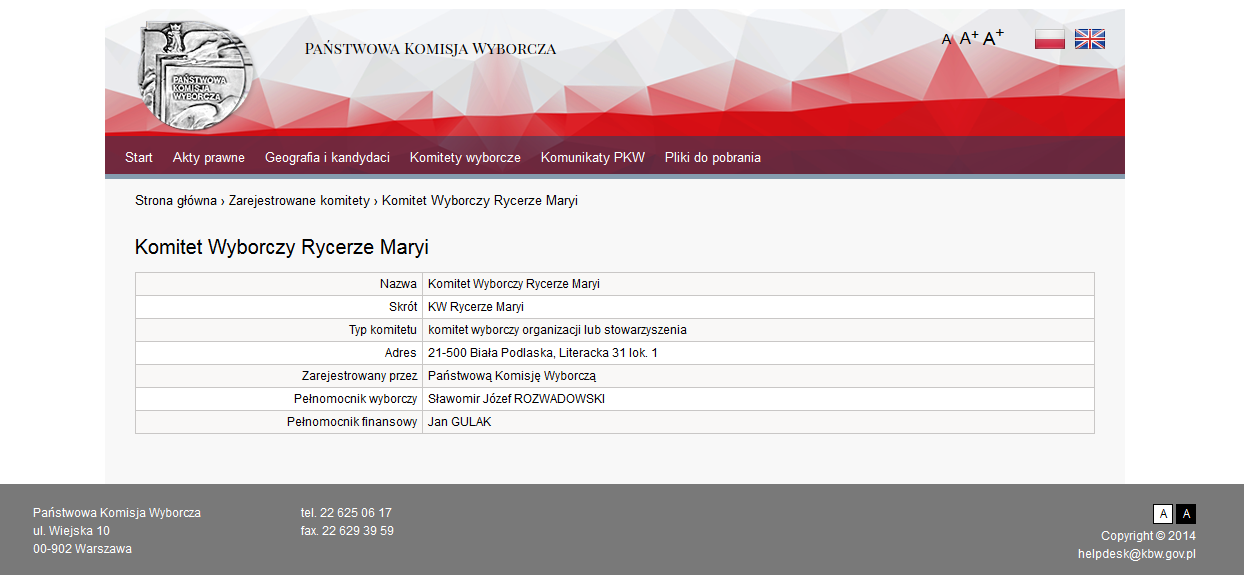
Task: Click footer Państwowa Komisja Wyborcza text
Action: pos(117,513)
